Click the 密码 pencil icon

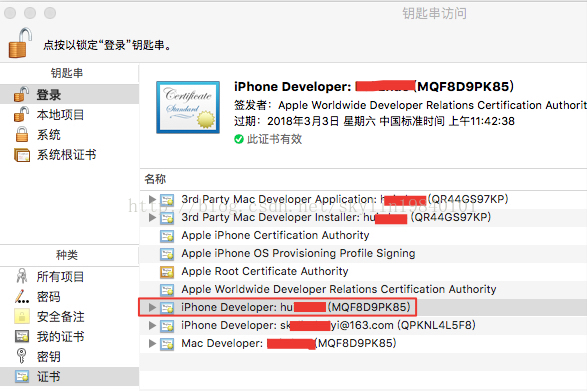tap(22, 296)
